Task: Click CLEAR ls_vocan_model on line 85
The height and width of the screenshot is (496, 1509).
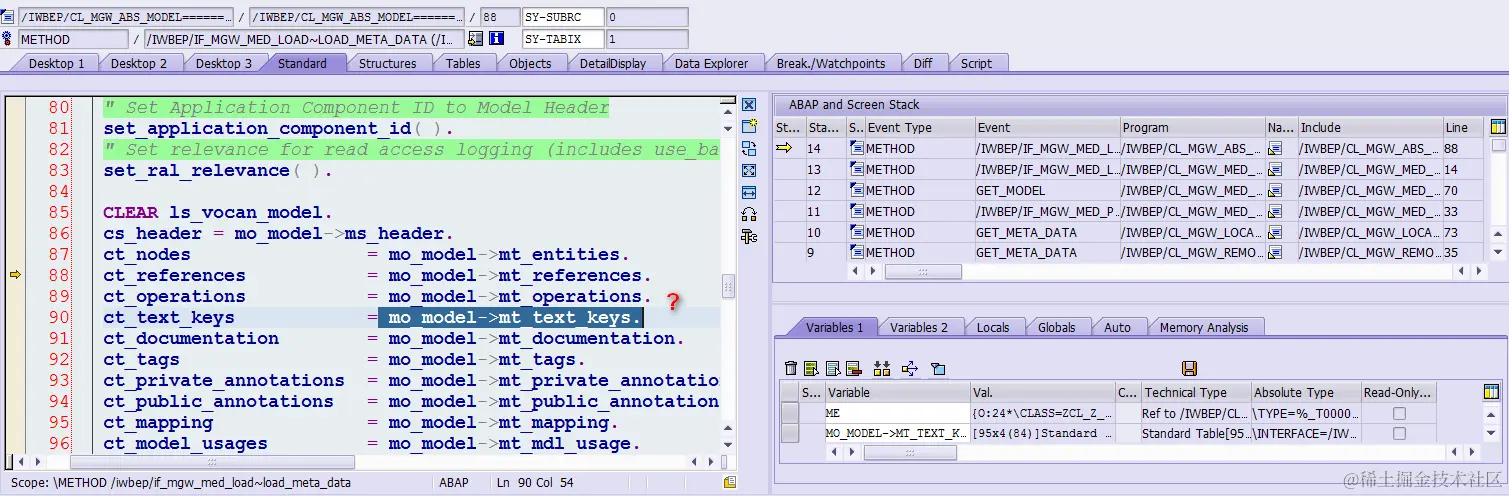Action: coord(217,212)
